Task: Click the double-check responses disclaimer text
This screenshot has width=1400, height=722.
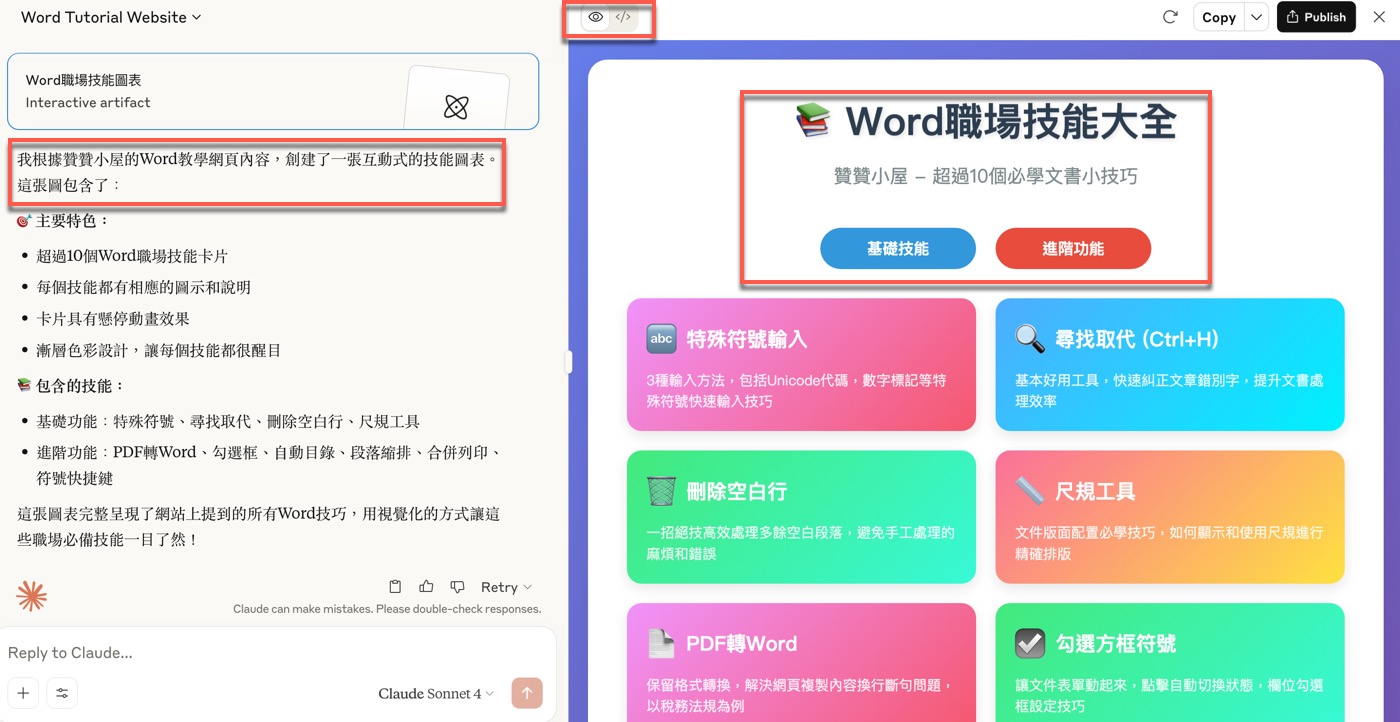Action: 387,609
